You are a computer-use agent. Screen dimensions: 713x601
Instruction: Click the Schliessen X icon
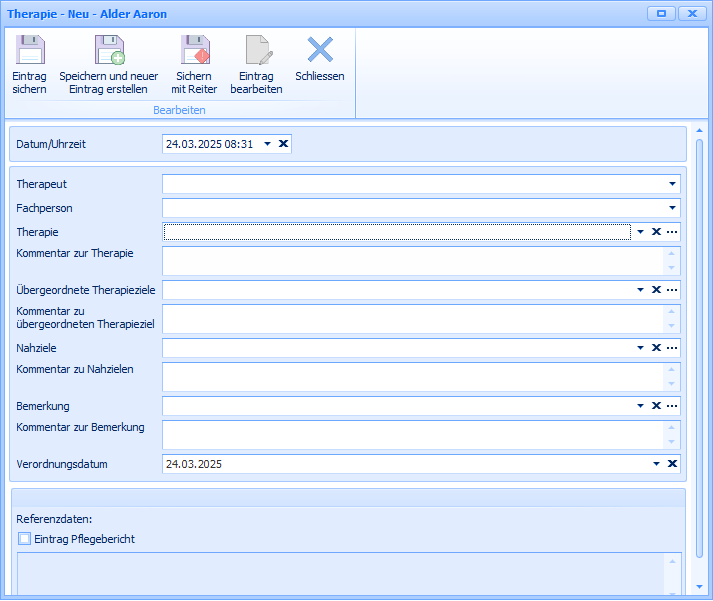pyautogui.click(x=320, y=50)
